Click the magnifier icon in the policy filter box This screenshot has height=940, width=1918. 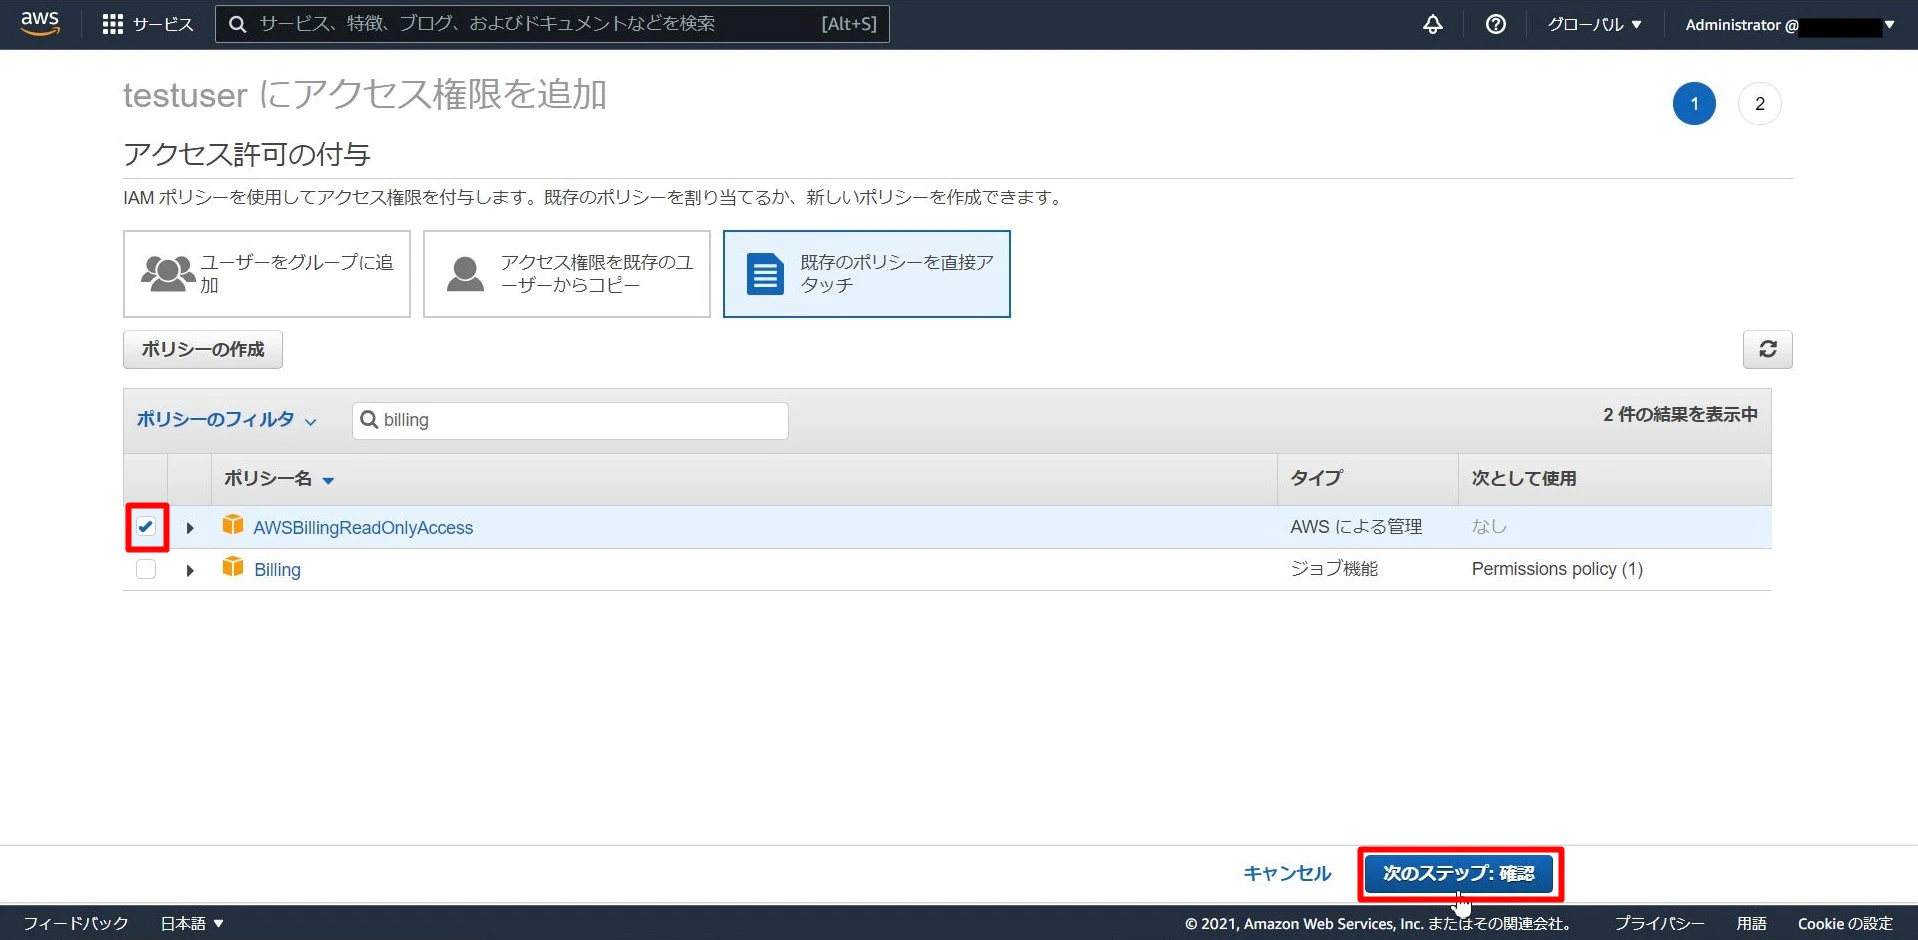tap(369, 420)
